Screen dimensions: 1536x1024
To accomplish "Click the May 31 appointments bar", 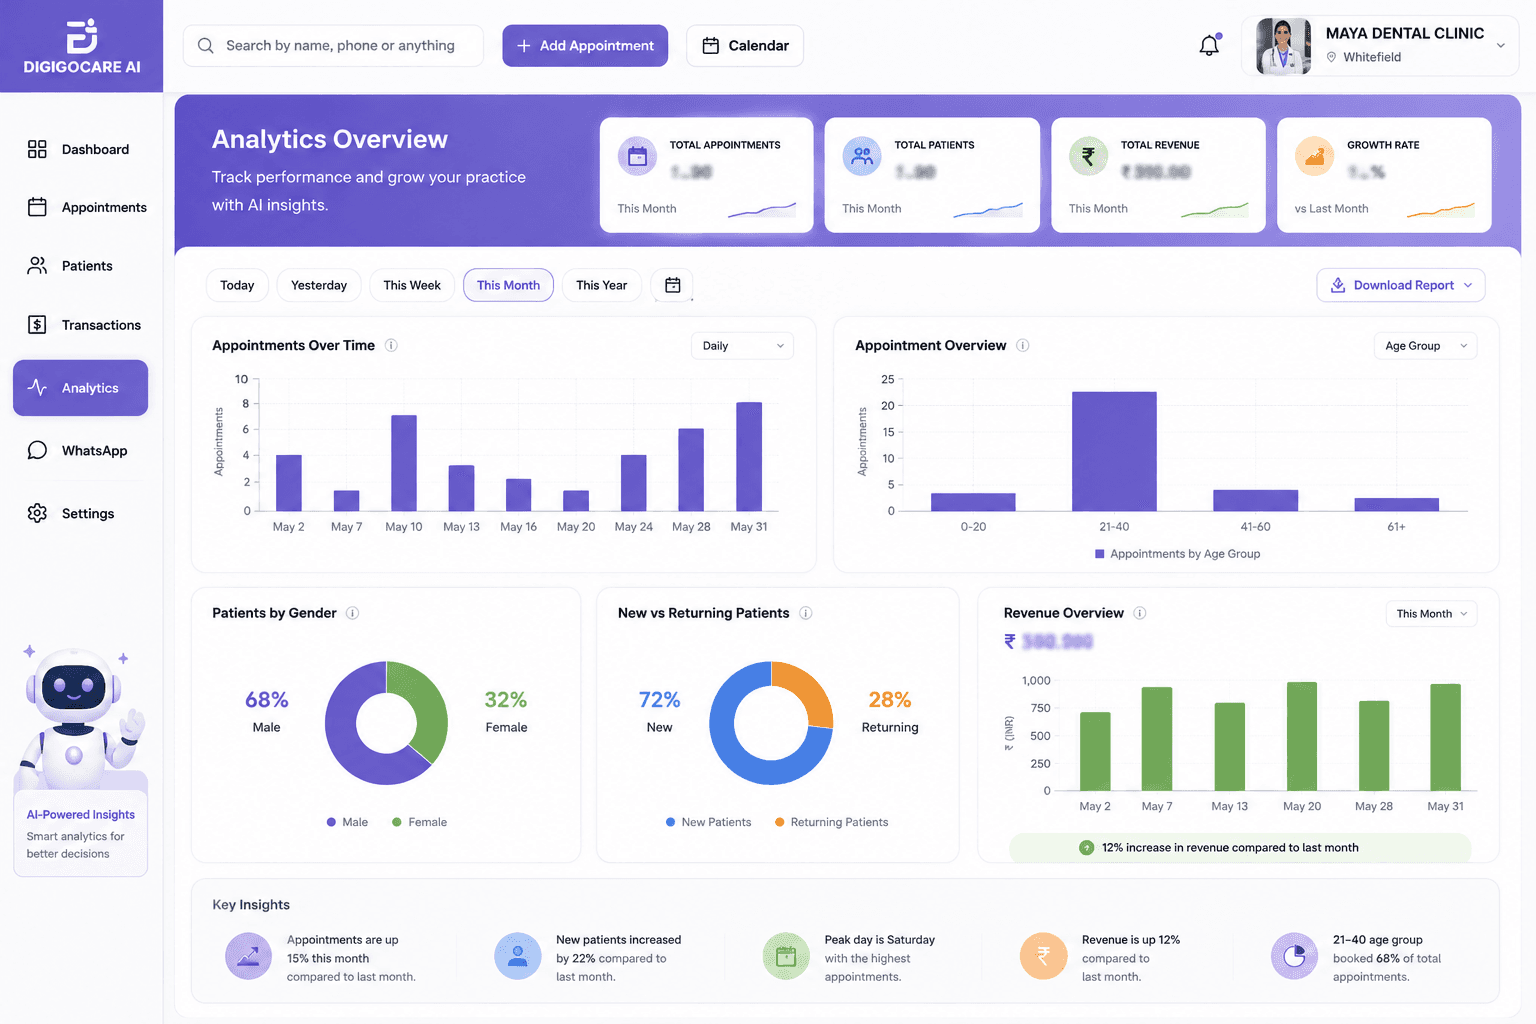I will point(749,457).
